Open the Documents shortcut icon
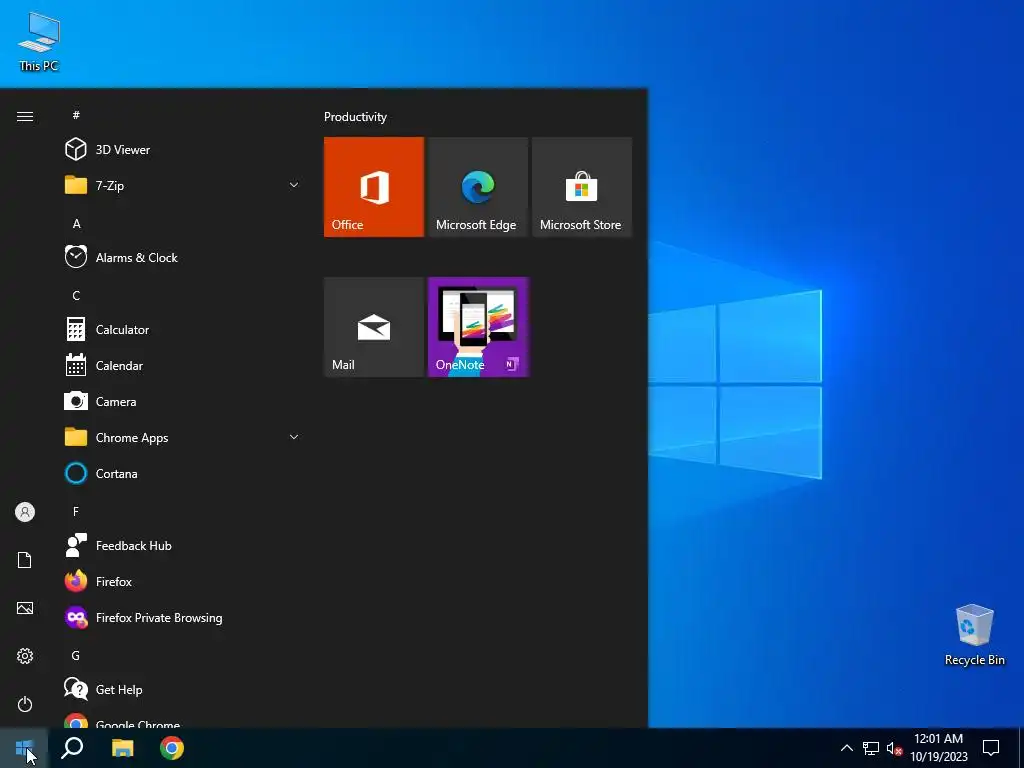This screenshot has height=768, width=1024. pos(25,560)
